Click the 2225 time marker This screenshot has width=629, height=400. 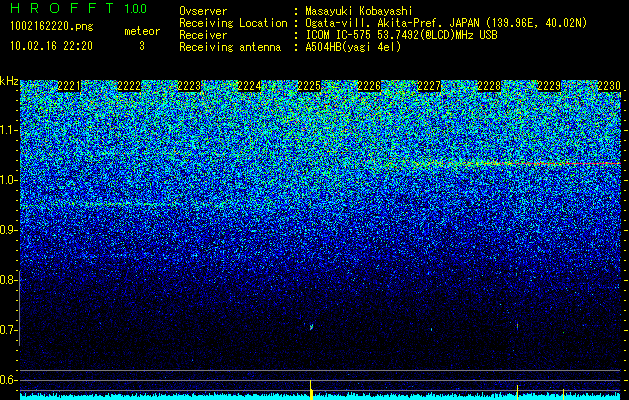tap(309, 86)
